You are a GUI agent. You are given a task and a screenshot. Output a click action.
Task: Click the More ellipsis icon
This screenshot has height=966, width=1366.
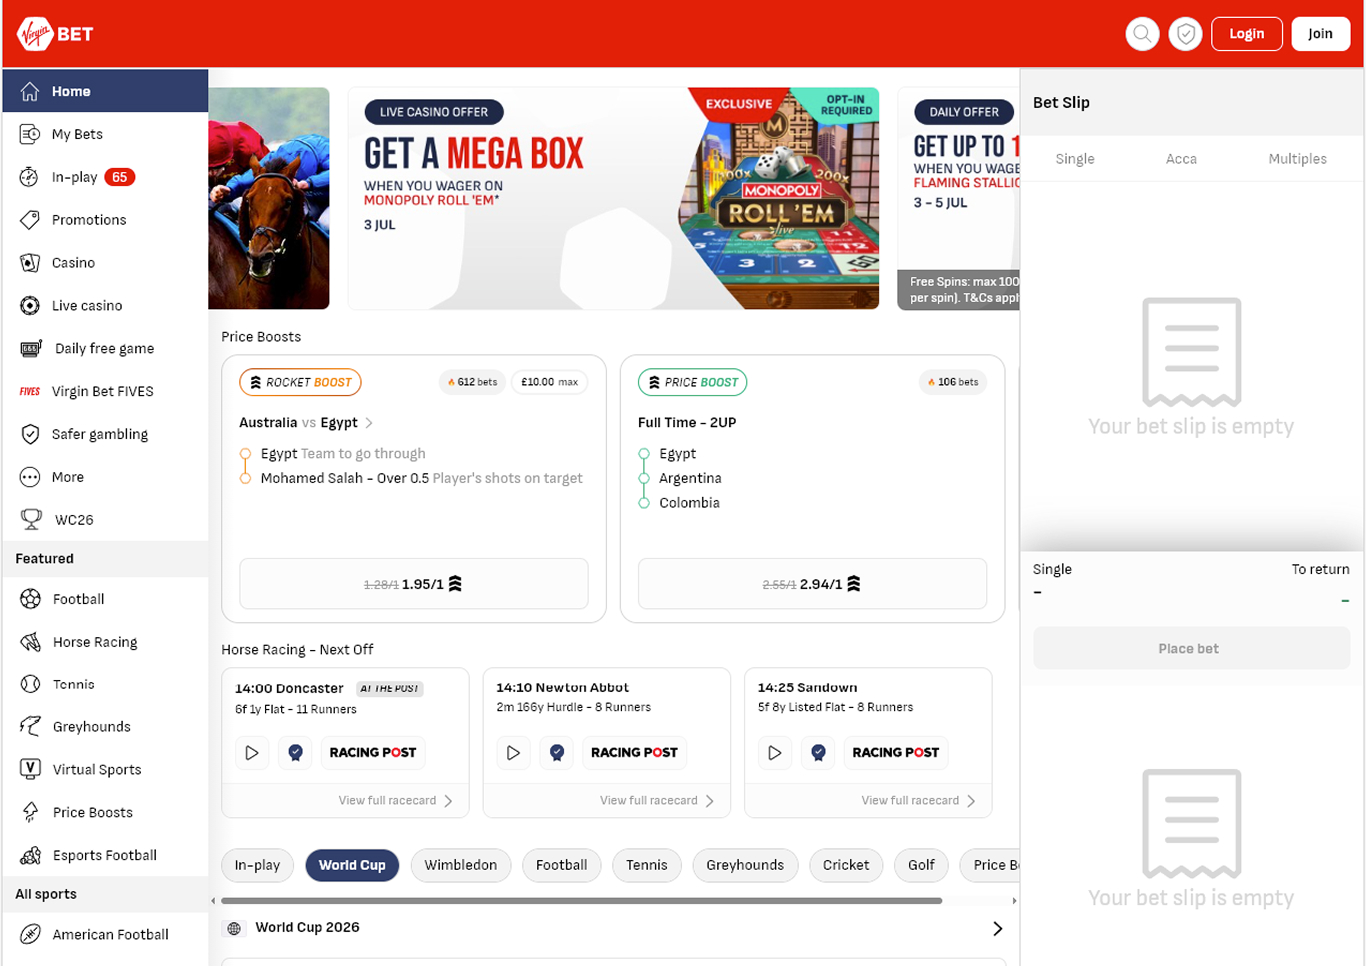(x=30, y=477)
